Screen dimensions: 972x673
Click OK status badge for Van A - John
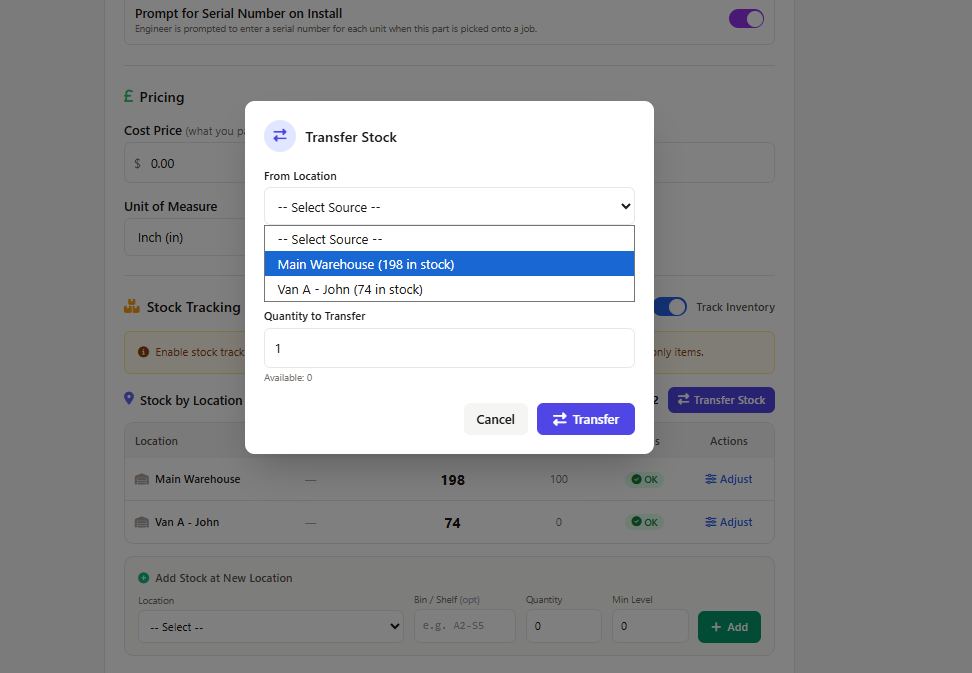point(645,522)
